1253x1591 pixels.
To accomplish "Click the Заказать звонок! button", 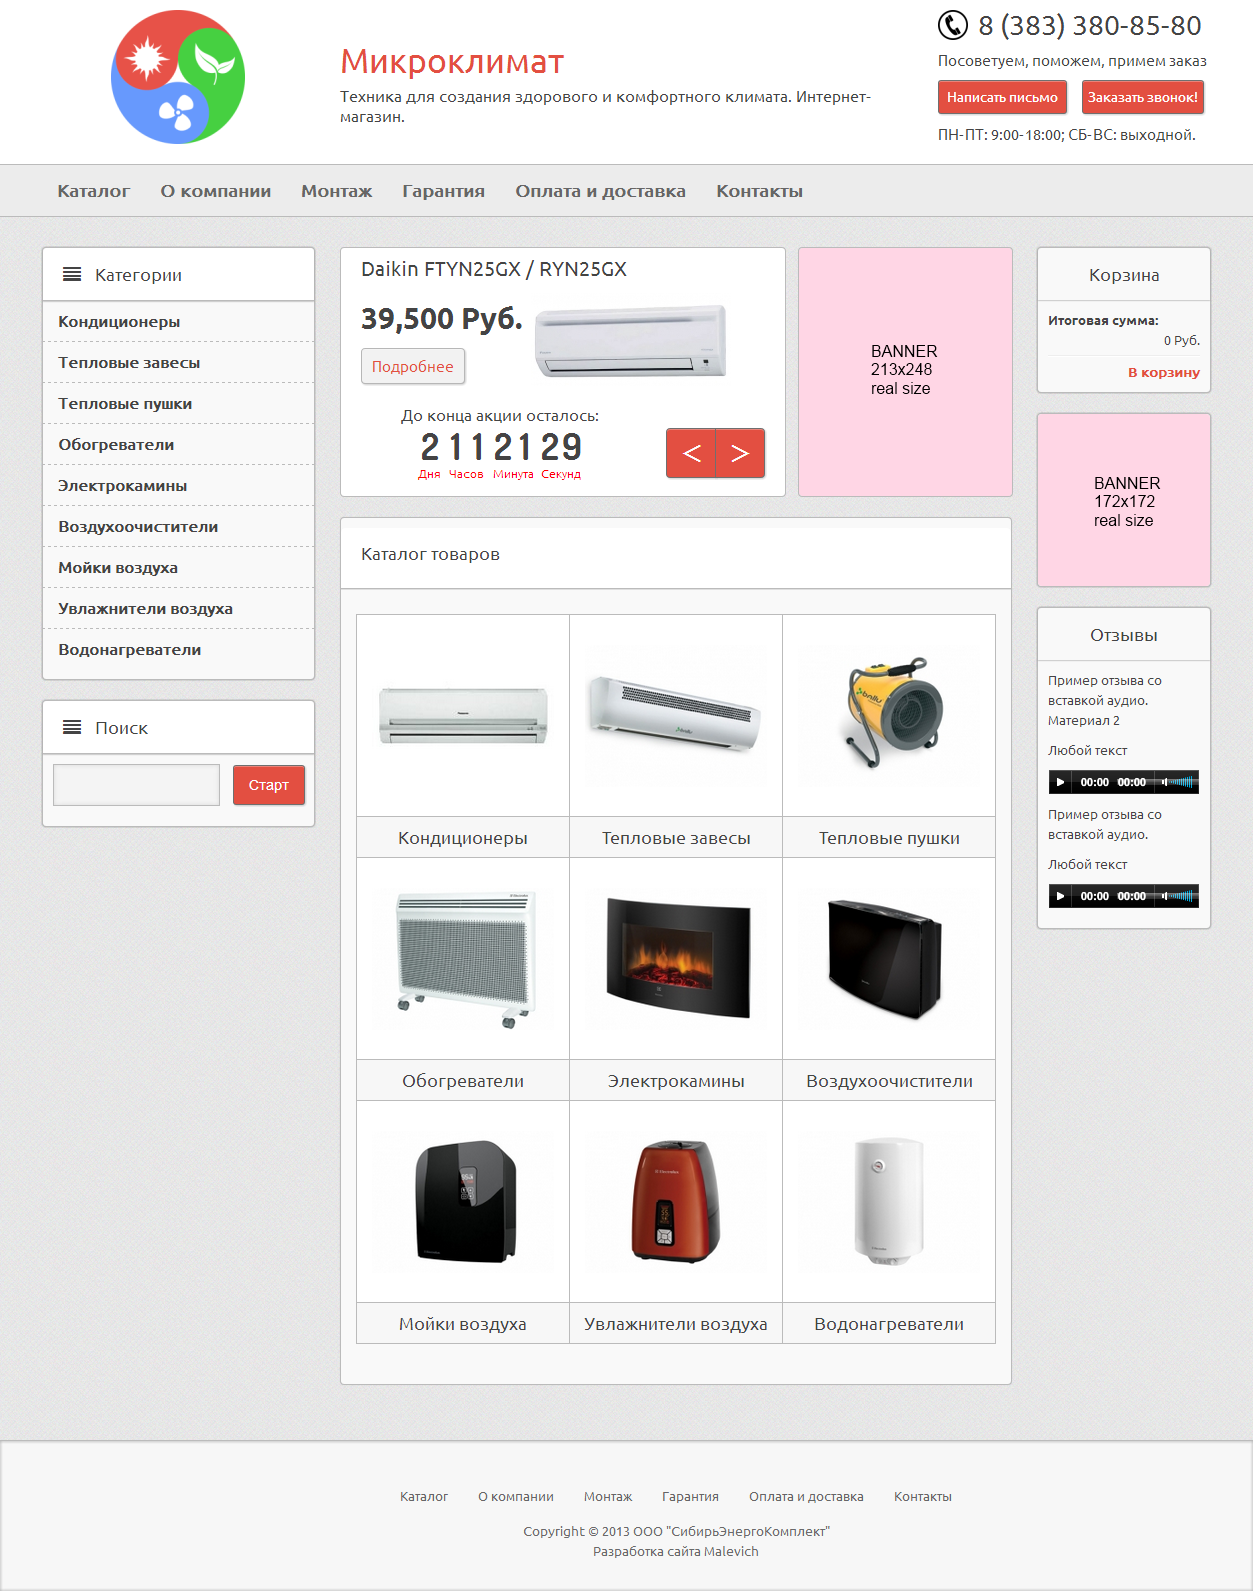I will (x=1142, y=97).
